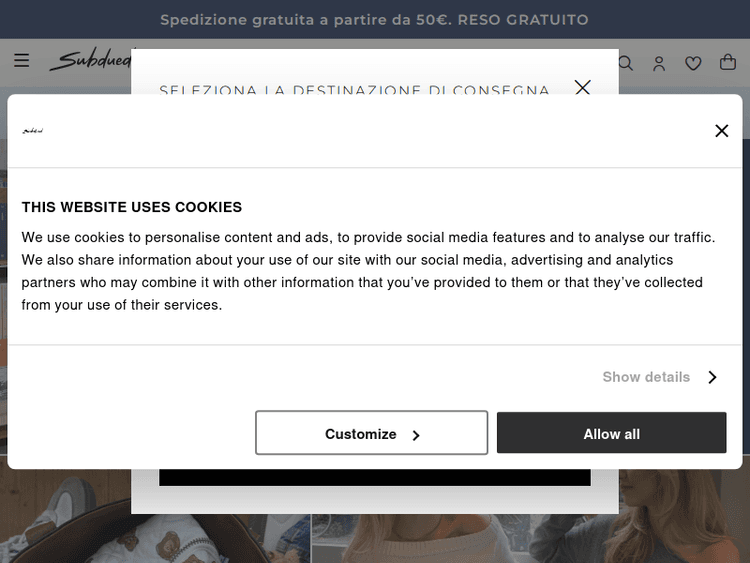Close the delivery destination popup
The width and height of the screenshot is (750, 563).
point(583,86)
